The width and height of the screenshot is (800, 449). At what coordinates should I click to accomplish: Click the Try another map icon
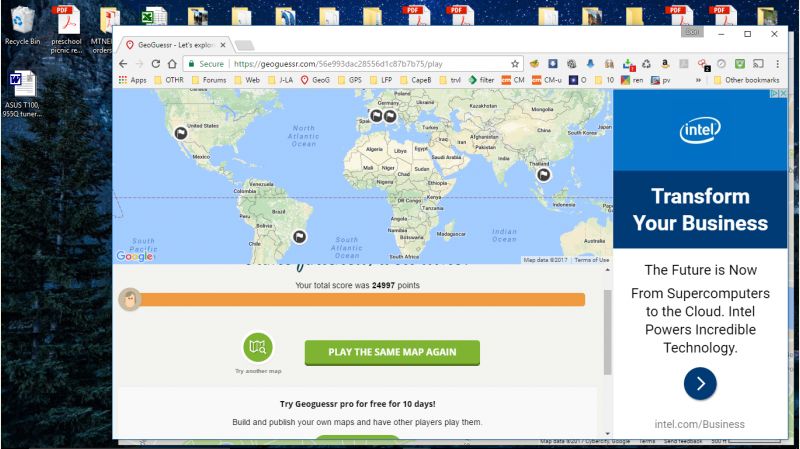coord(258,347)
